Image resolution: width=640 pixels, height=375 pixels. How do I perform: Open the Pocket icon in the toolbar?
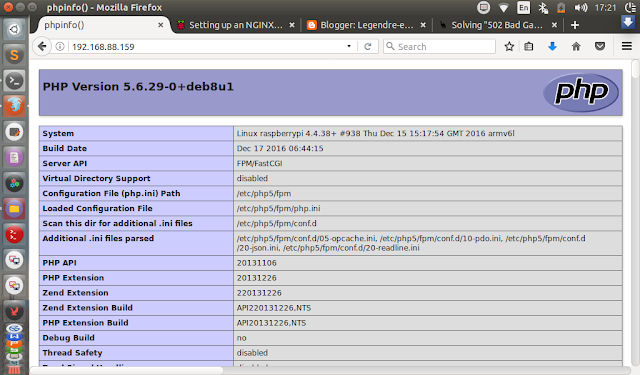600,47
